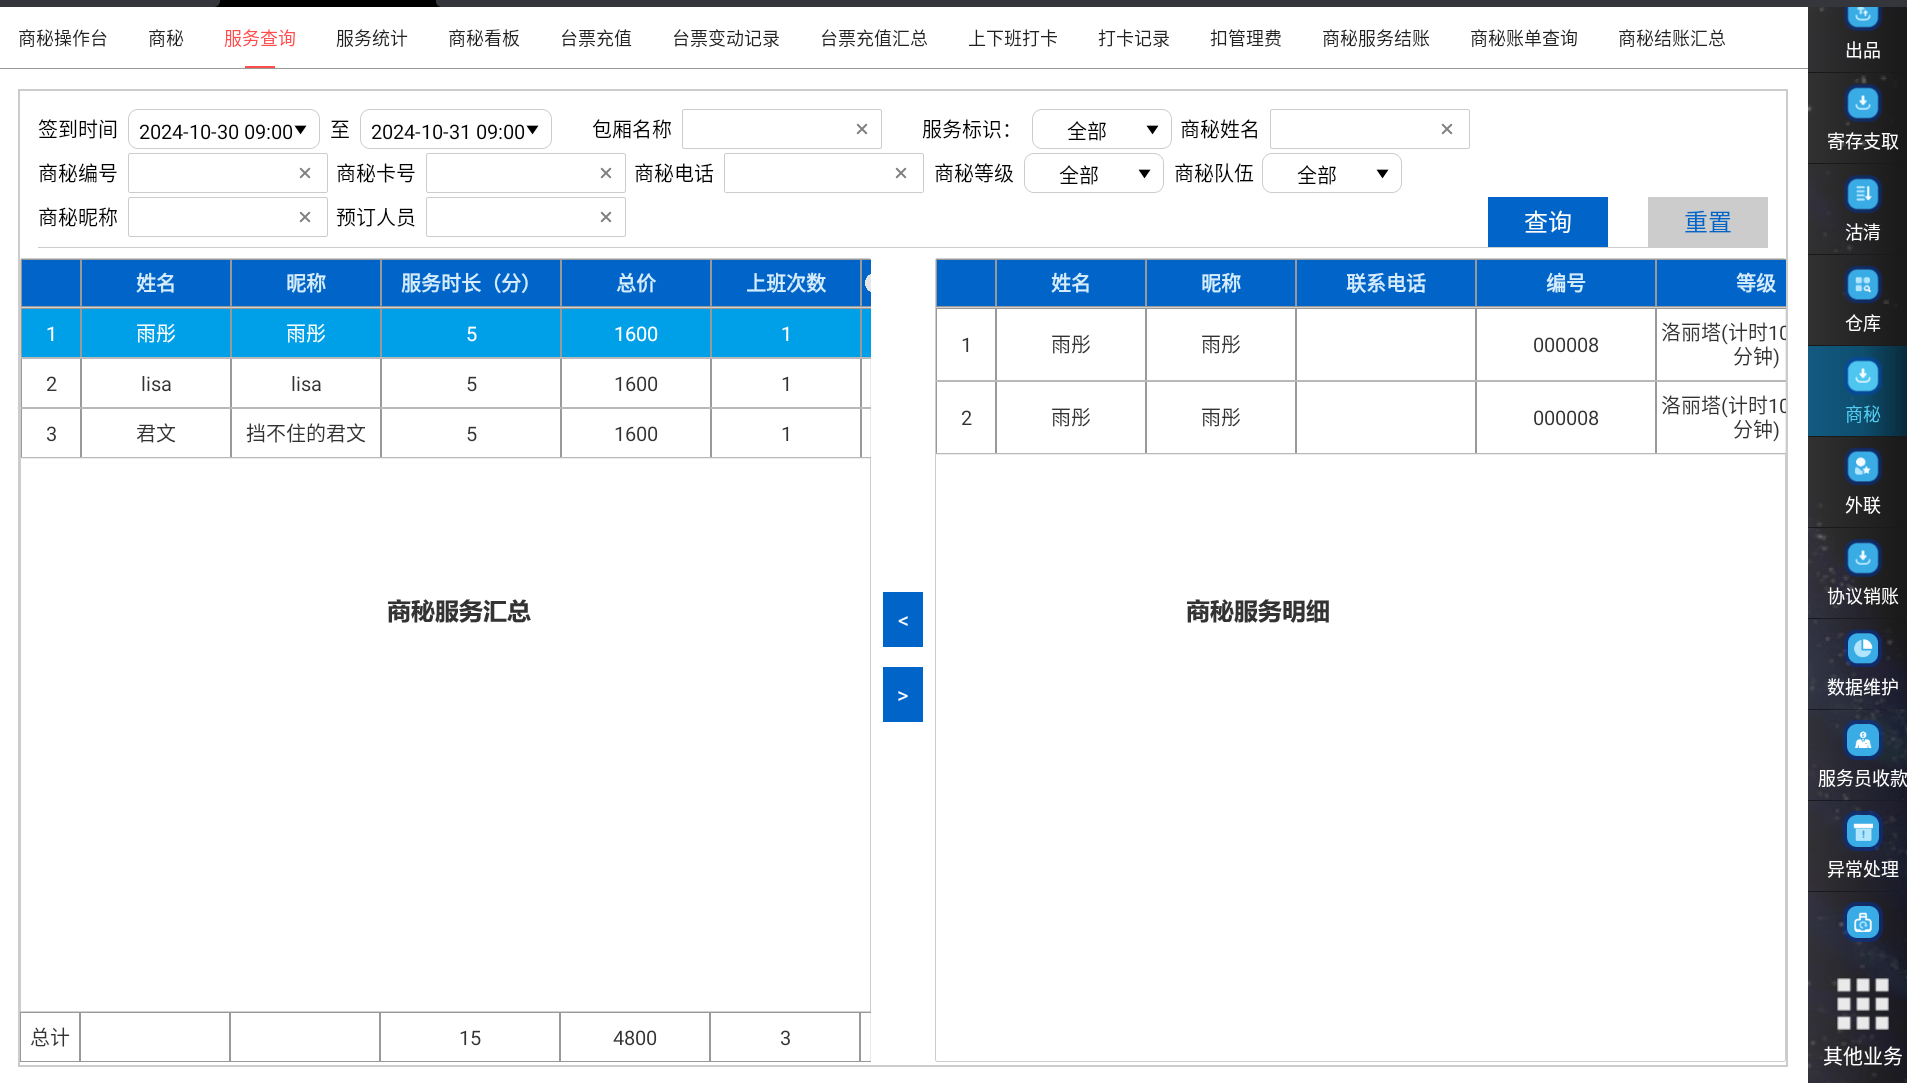Click the > expand arrow button
The image size is (1907, 1083).
pyautogui.click(x=903, y=695)
